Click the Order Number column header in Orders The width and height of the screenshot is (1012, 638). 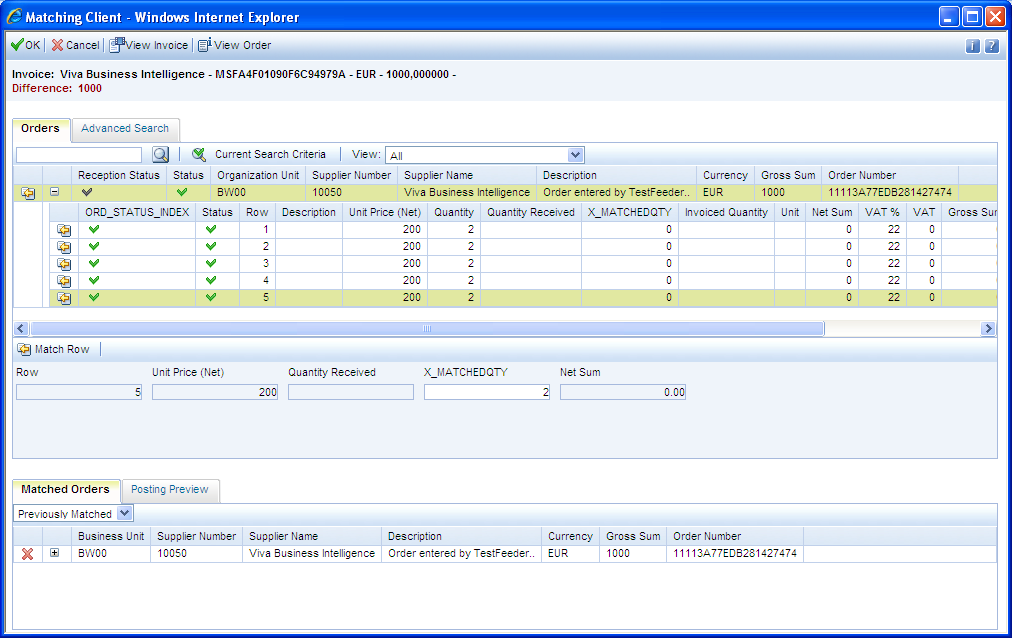click(x=890, y=175)
